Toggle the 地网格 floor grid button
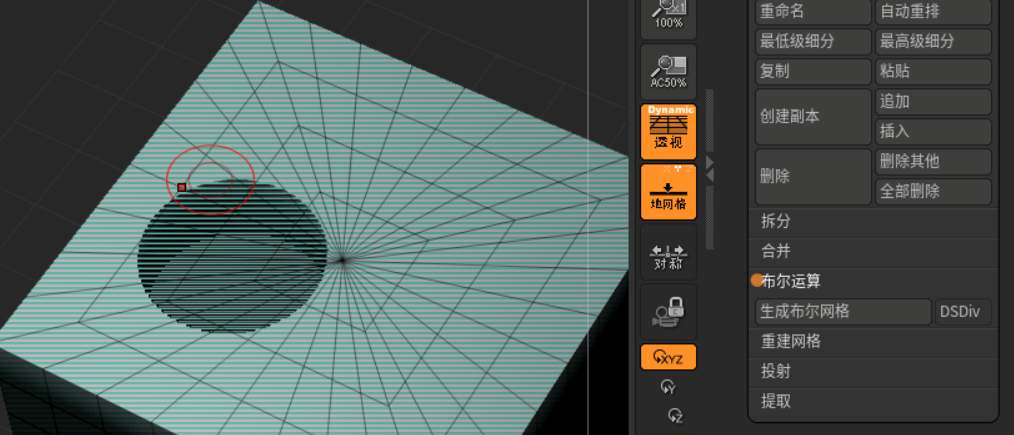This screenshot has width=1014, height=435. (x=668, y=191)
